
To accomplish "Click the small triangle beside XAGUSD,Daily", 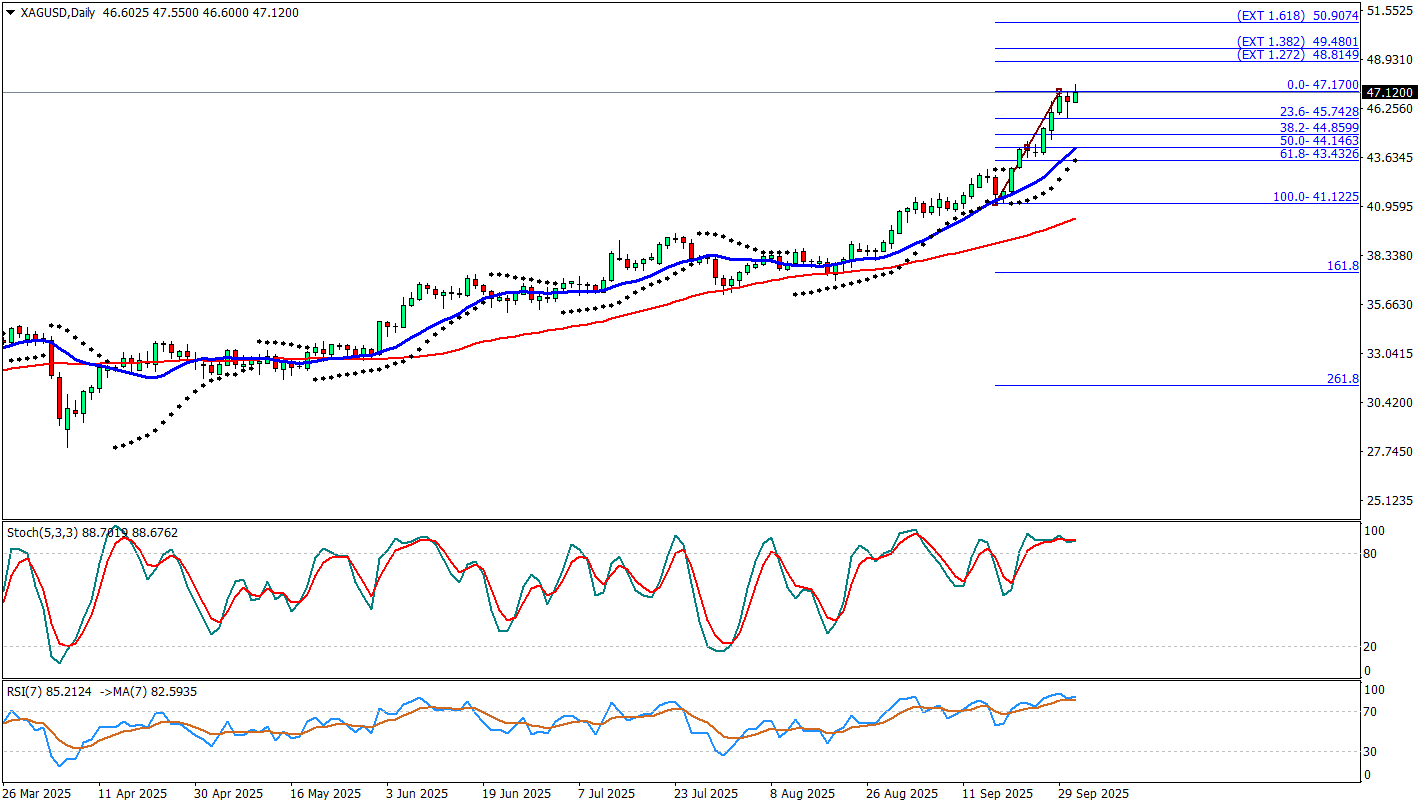I will 11,13.
